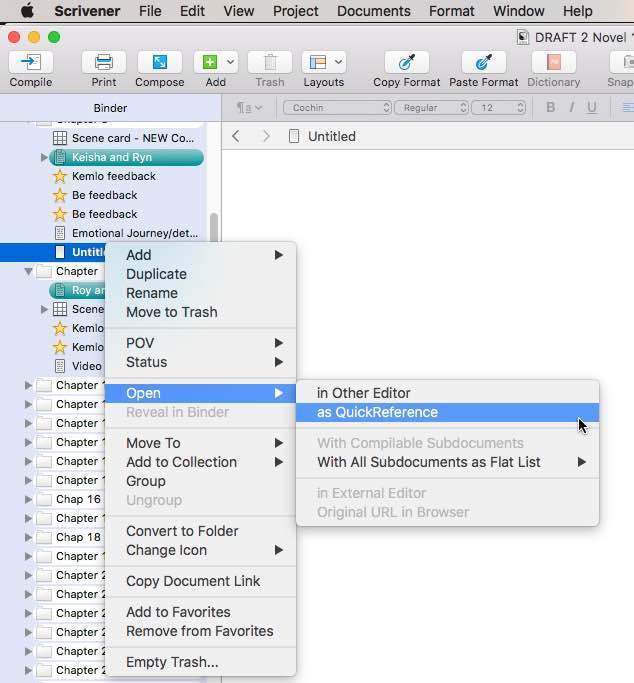Open the Apple menu
Screen dimensions: 634x683
pos(27,11)
